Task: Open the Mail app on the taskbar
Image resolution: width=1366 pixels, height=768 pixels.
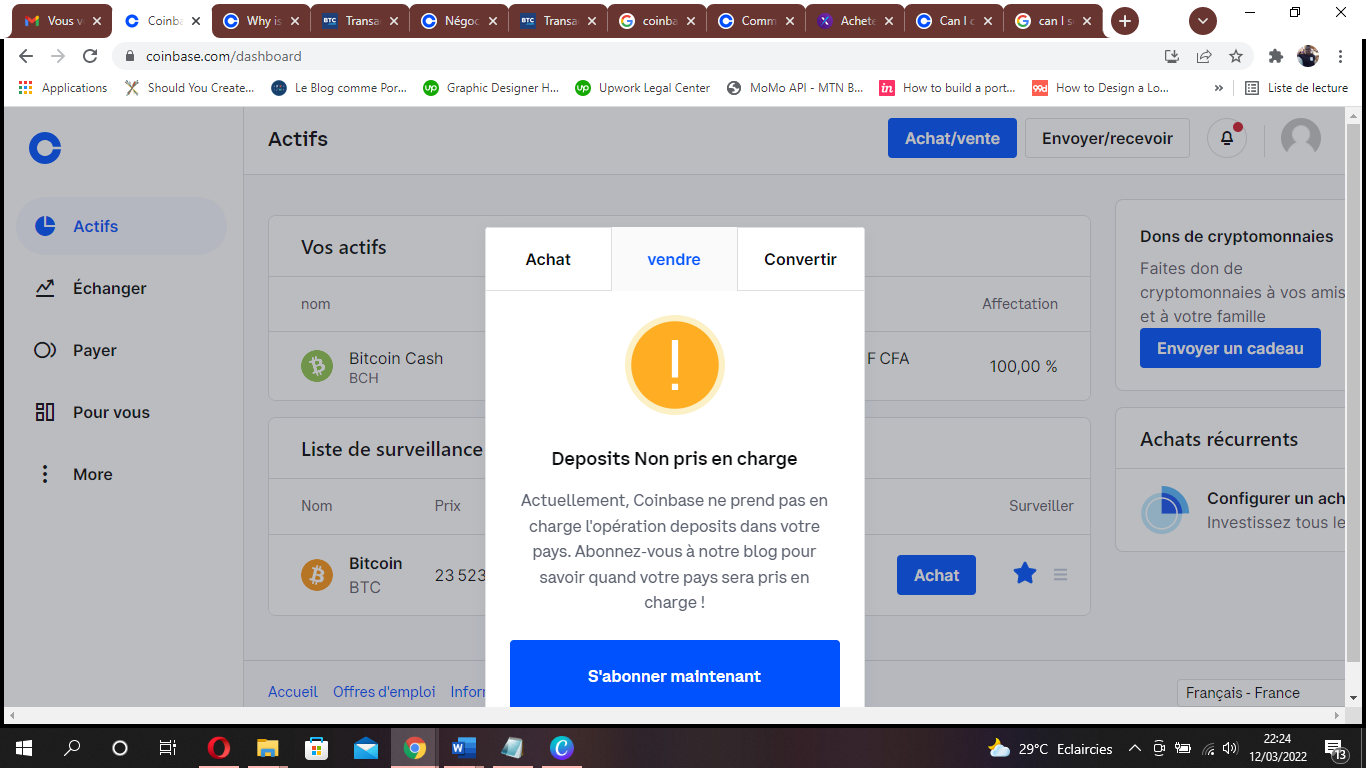Action: click(x=366, y=748)
